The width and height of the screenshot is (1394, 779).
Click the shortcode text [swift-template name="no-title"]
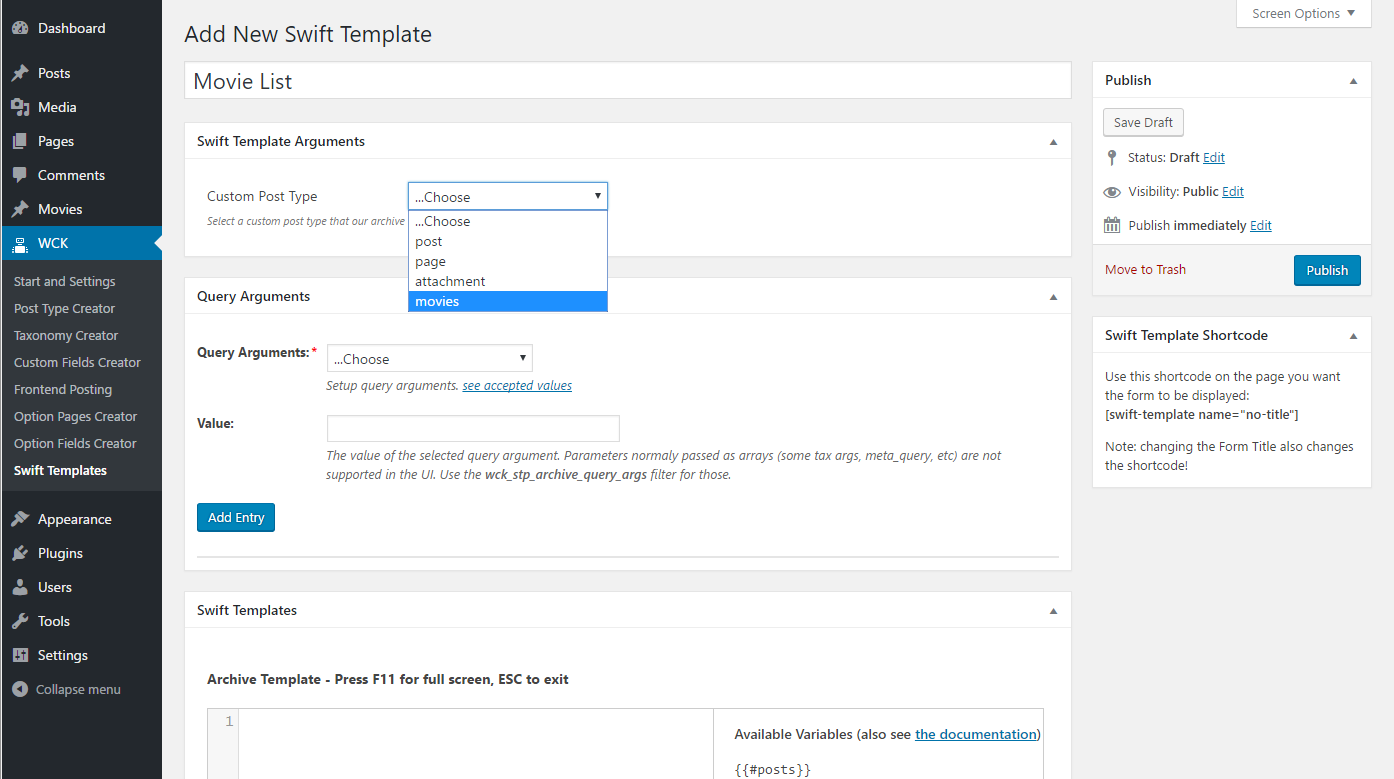(x=1201, y=414)
